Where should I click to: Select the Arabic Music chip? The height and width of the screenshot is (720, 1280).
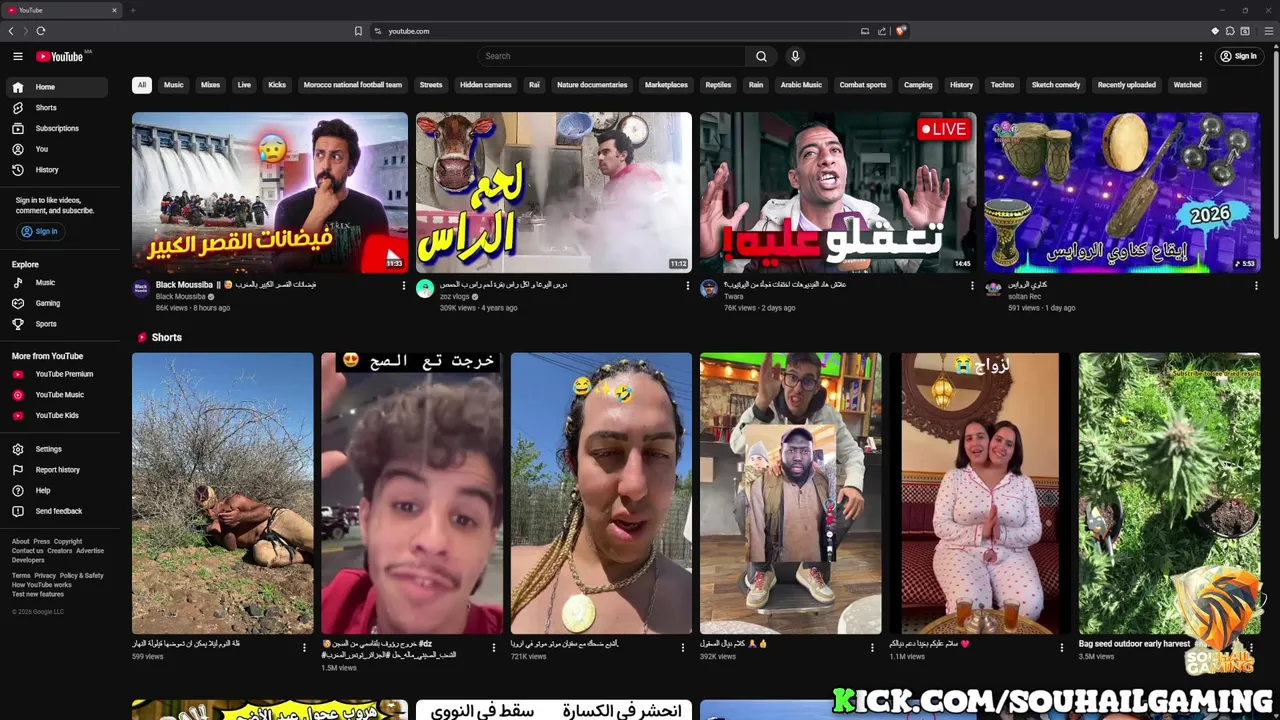click(801, 85)
